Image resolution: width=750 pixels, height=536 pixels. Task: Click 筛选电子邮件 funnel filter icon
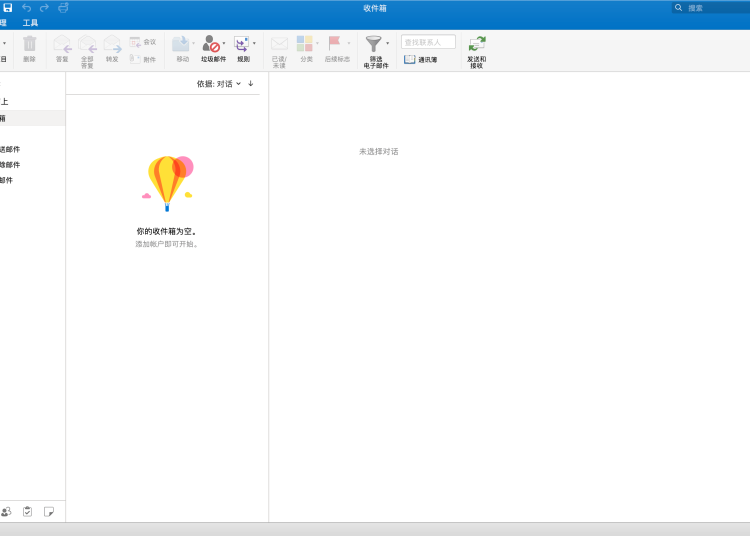(x=374, y=44)
